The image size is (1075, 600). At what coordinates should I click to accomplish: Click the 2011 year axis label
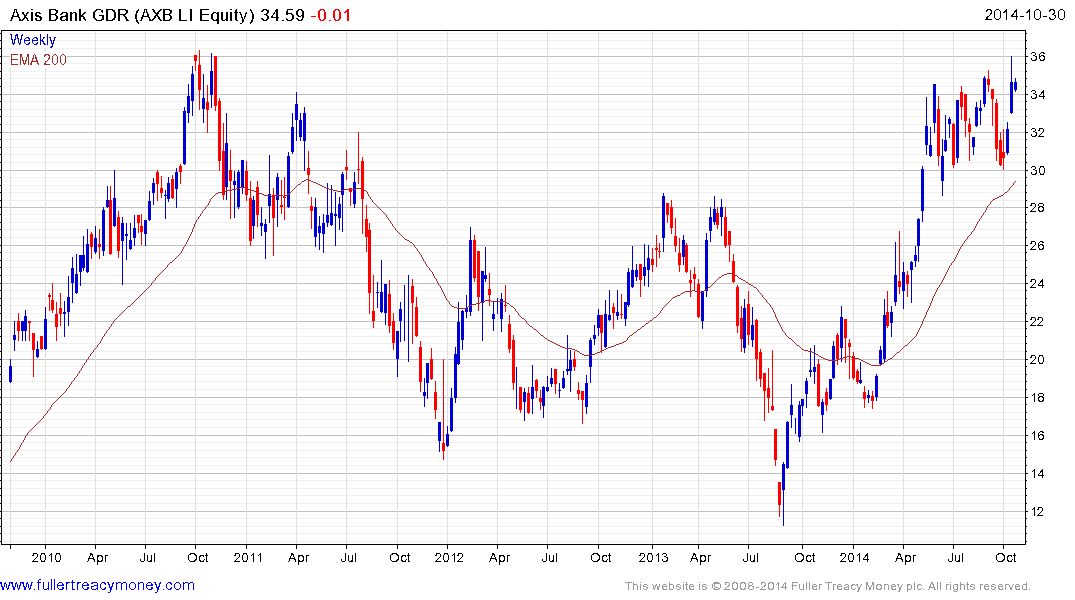(248, 557)
